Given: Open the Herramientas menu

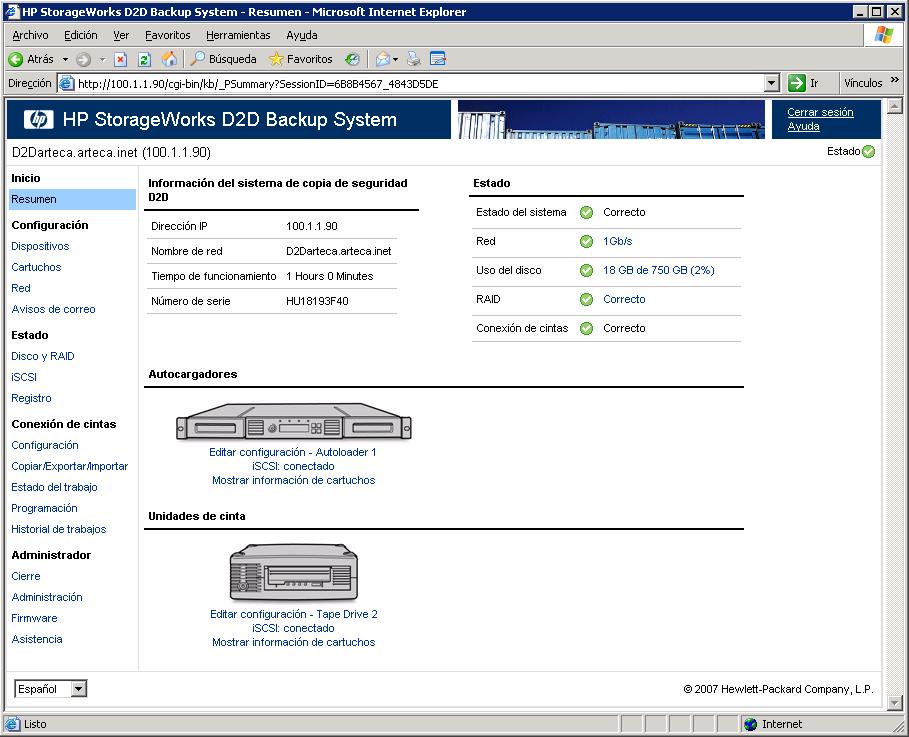Looking at the screenshot, I should pyautogui.click(x=238, y=35).
